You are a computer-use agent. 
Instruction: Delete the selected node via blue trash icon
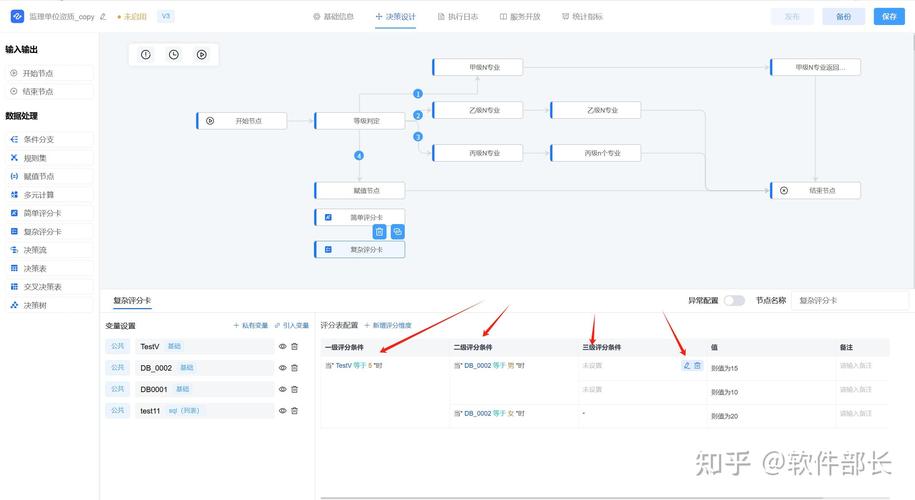click(379, 232)
